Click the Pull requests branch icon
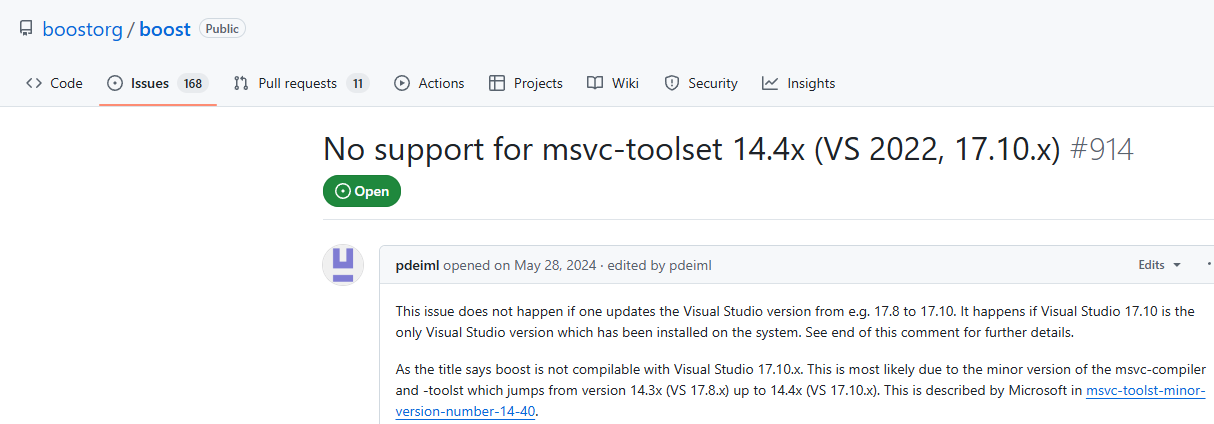The width and height of the screenshot is (1214, 424). pos(241,83)
